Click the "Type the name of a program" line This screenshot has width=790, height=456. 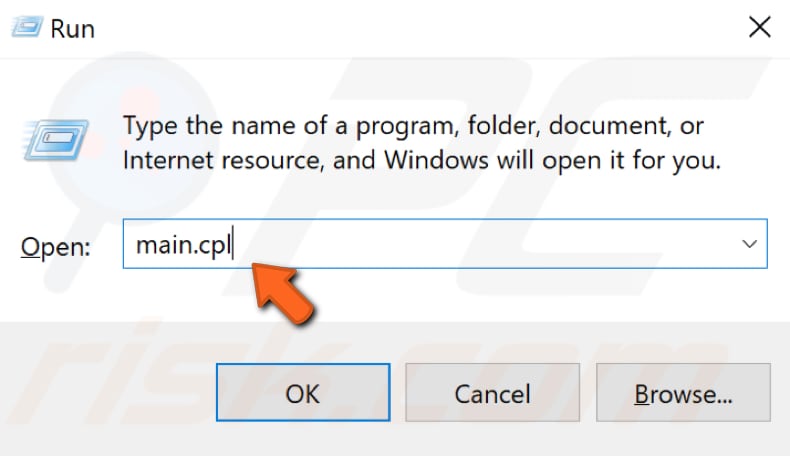413,125
